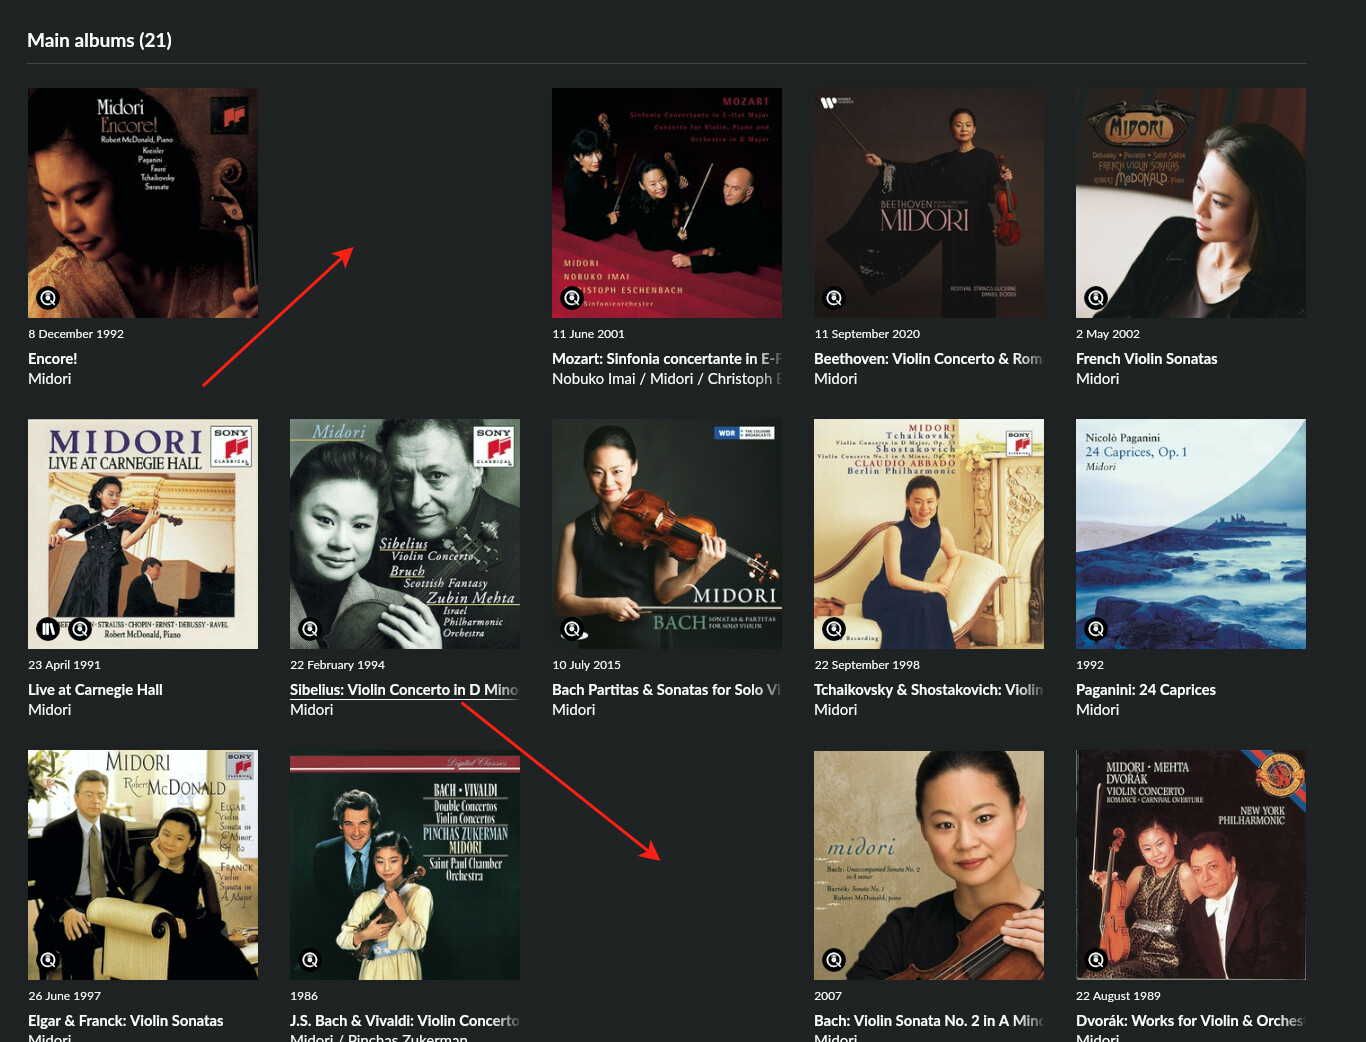This screenshot has height=1042, width=1366.
Task: Select artist Midori under French Violin Sonatas
Action: point(1098,379)
